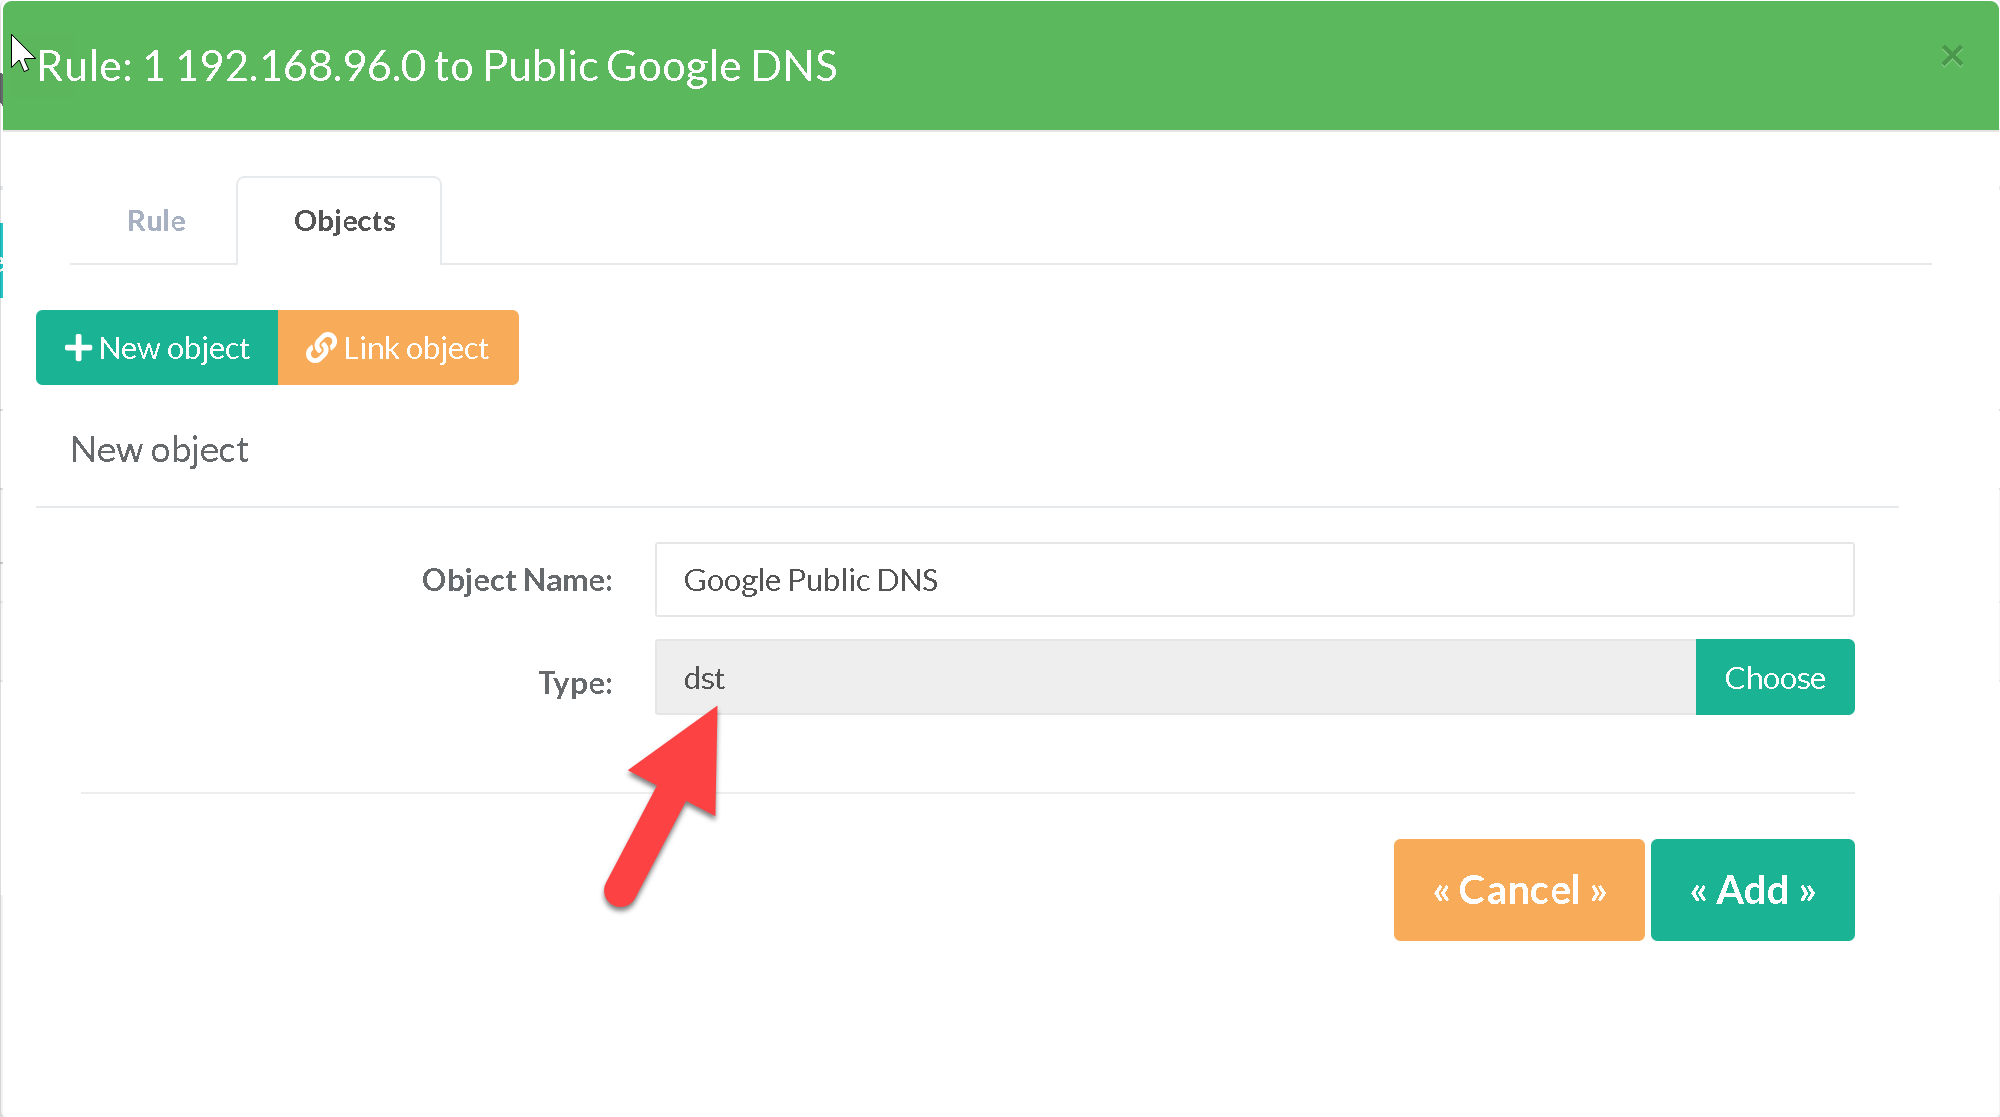The height and width of the screenshot is (1117, 2000).
Task: Click the left guillemet on Add button
Action: click(x=1698, y=892)
